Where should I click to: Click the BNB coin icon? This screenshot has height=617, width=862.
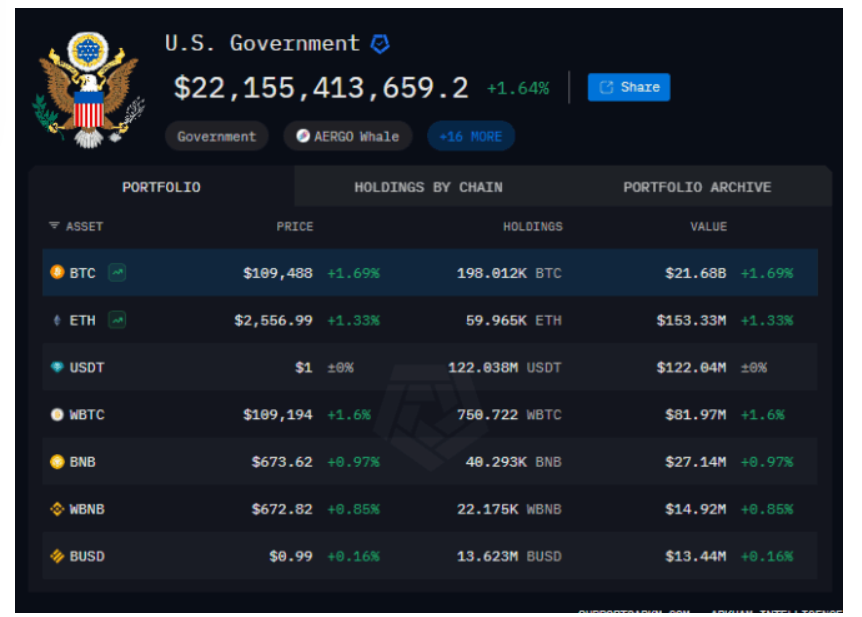pos(57,461)
